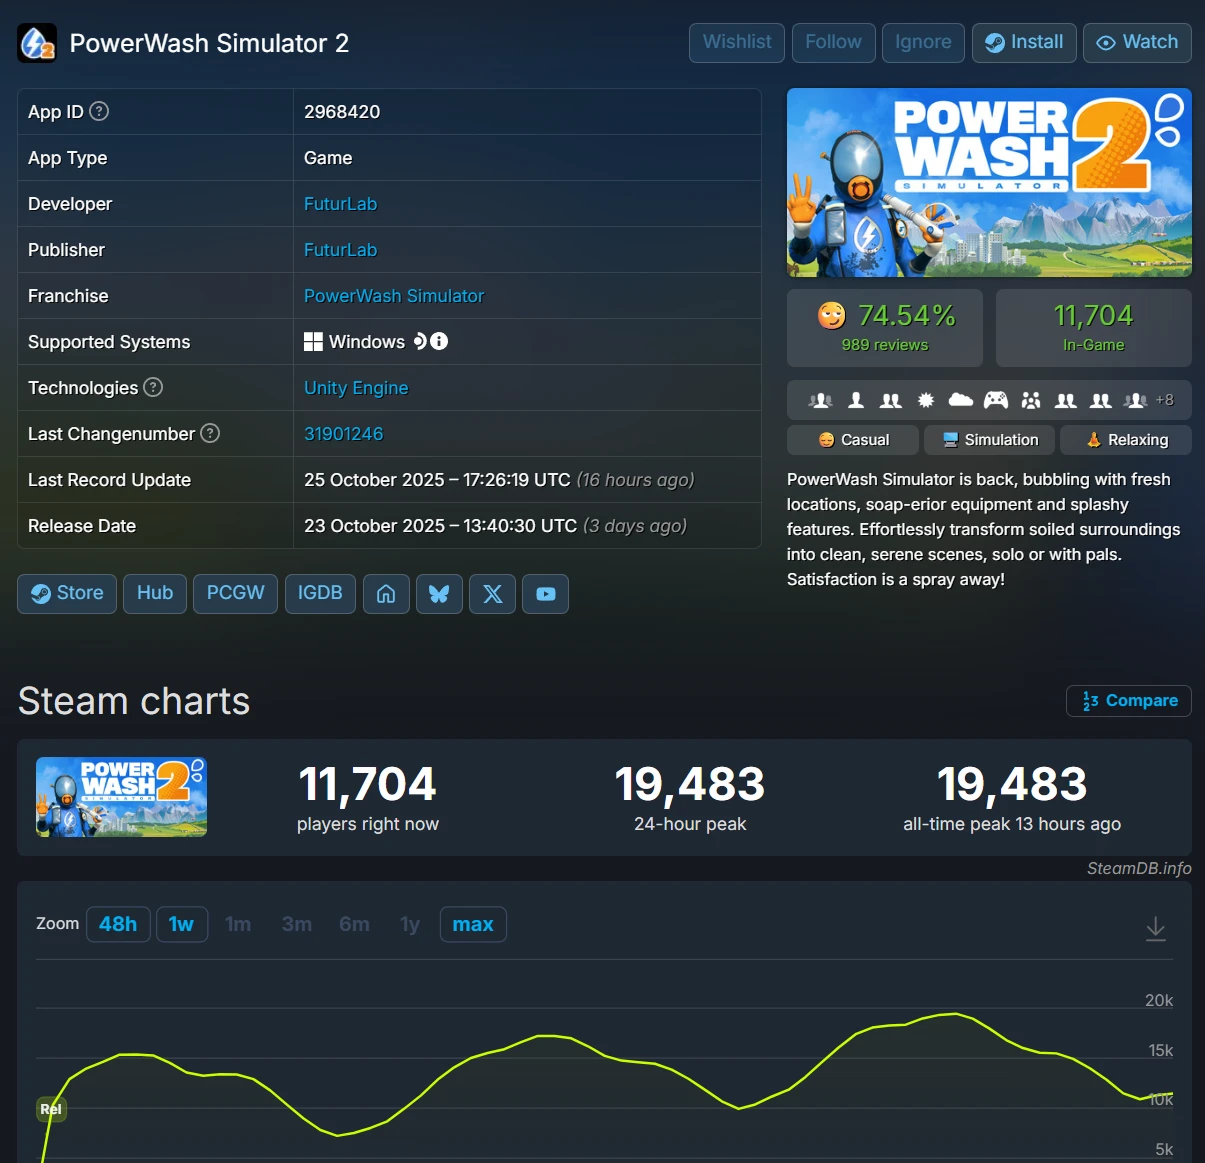The image size is (1205, 1163).
Task: Expand the +8 more feature categories
Action: (x=1164, y=400)
